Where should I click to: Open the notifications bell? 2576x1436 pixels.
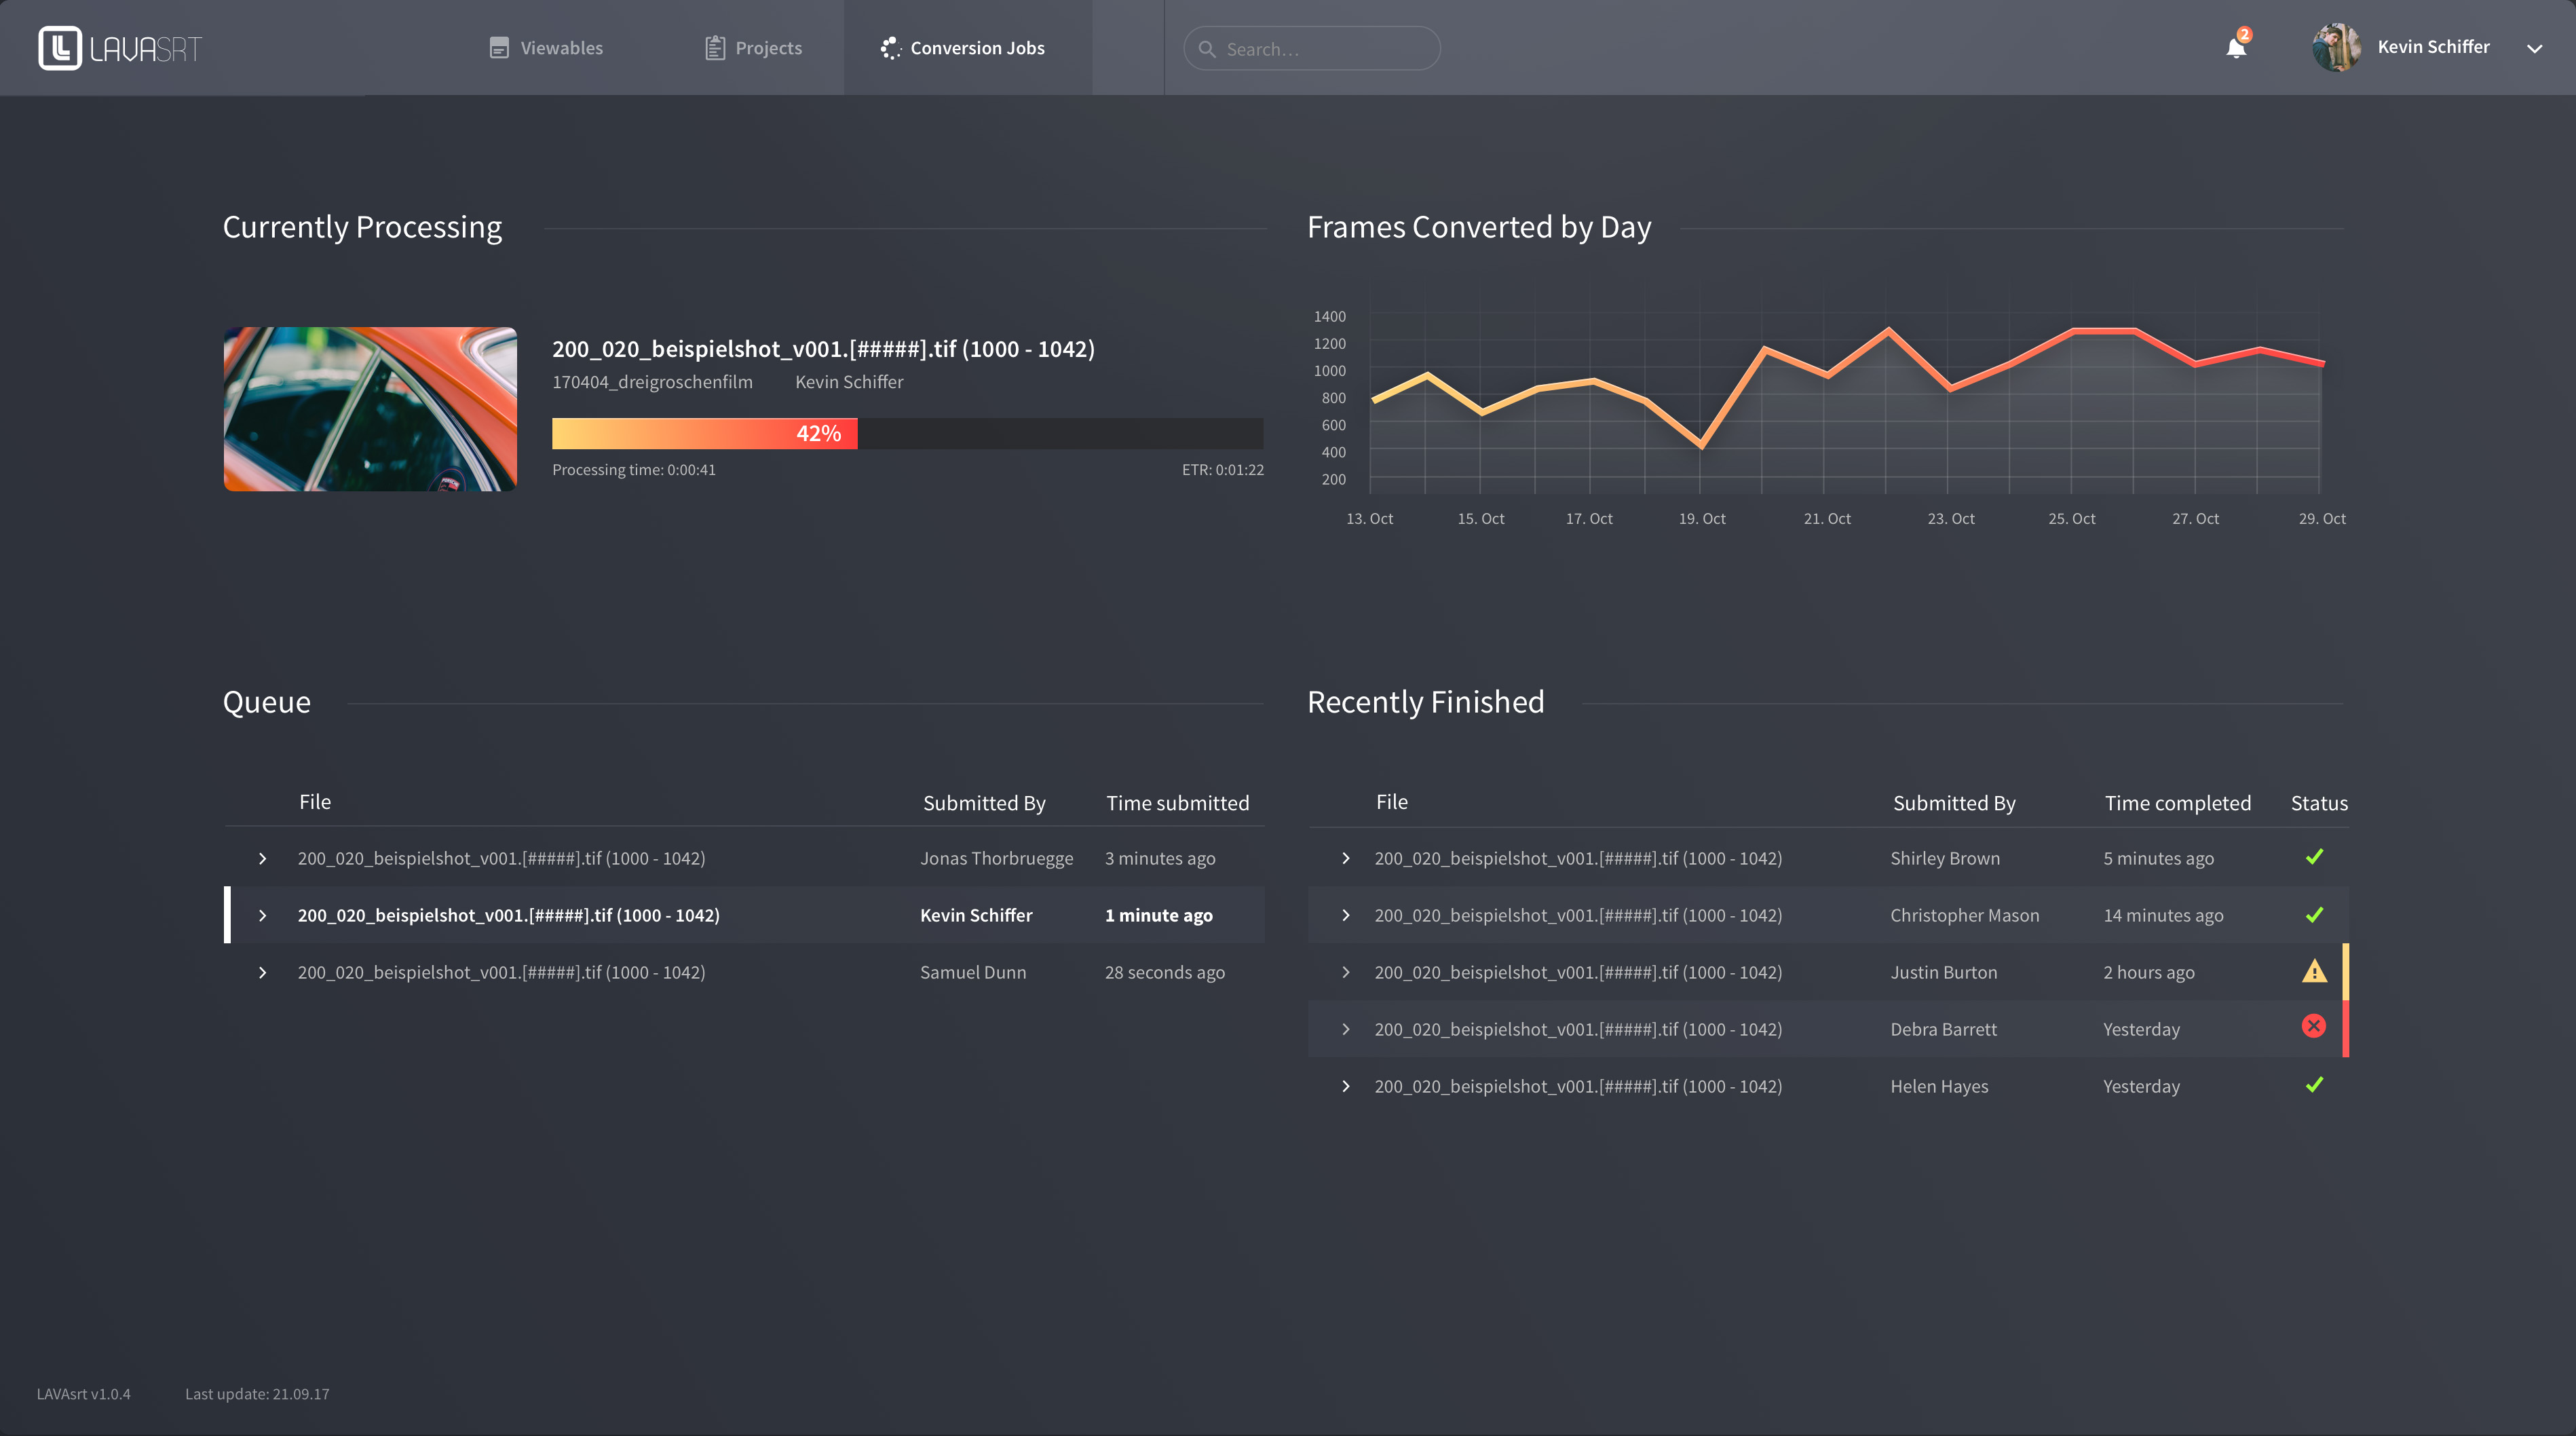pos(2236,48)
